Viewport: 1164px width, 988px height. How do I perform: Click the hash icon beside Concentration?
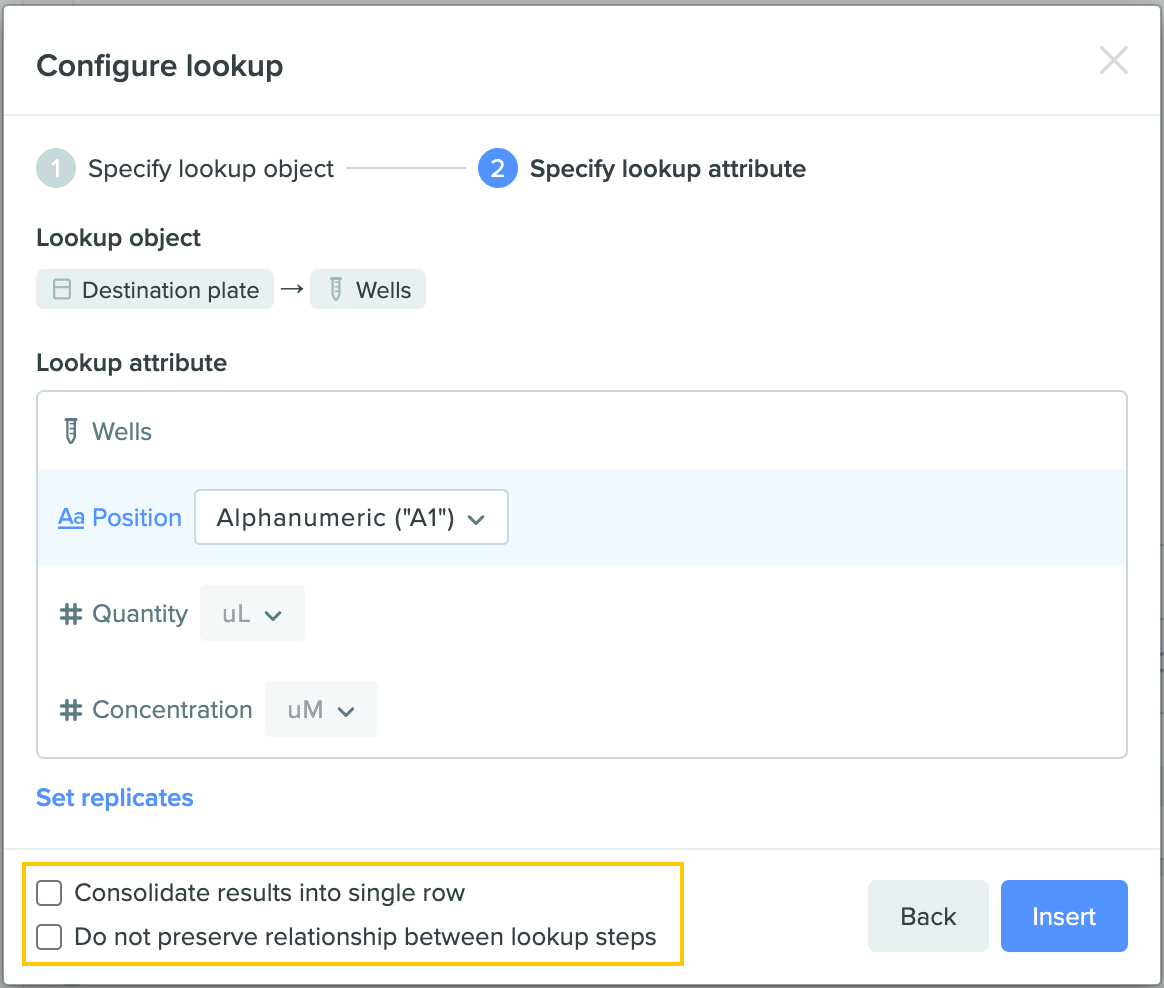click(71, 710)
